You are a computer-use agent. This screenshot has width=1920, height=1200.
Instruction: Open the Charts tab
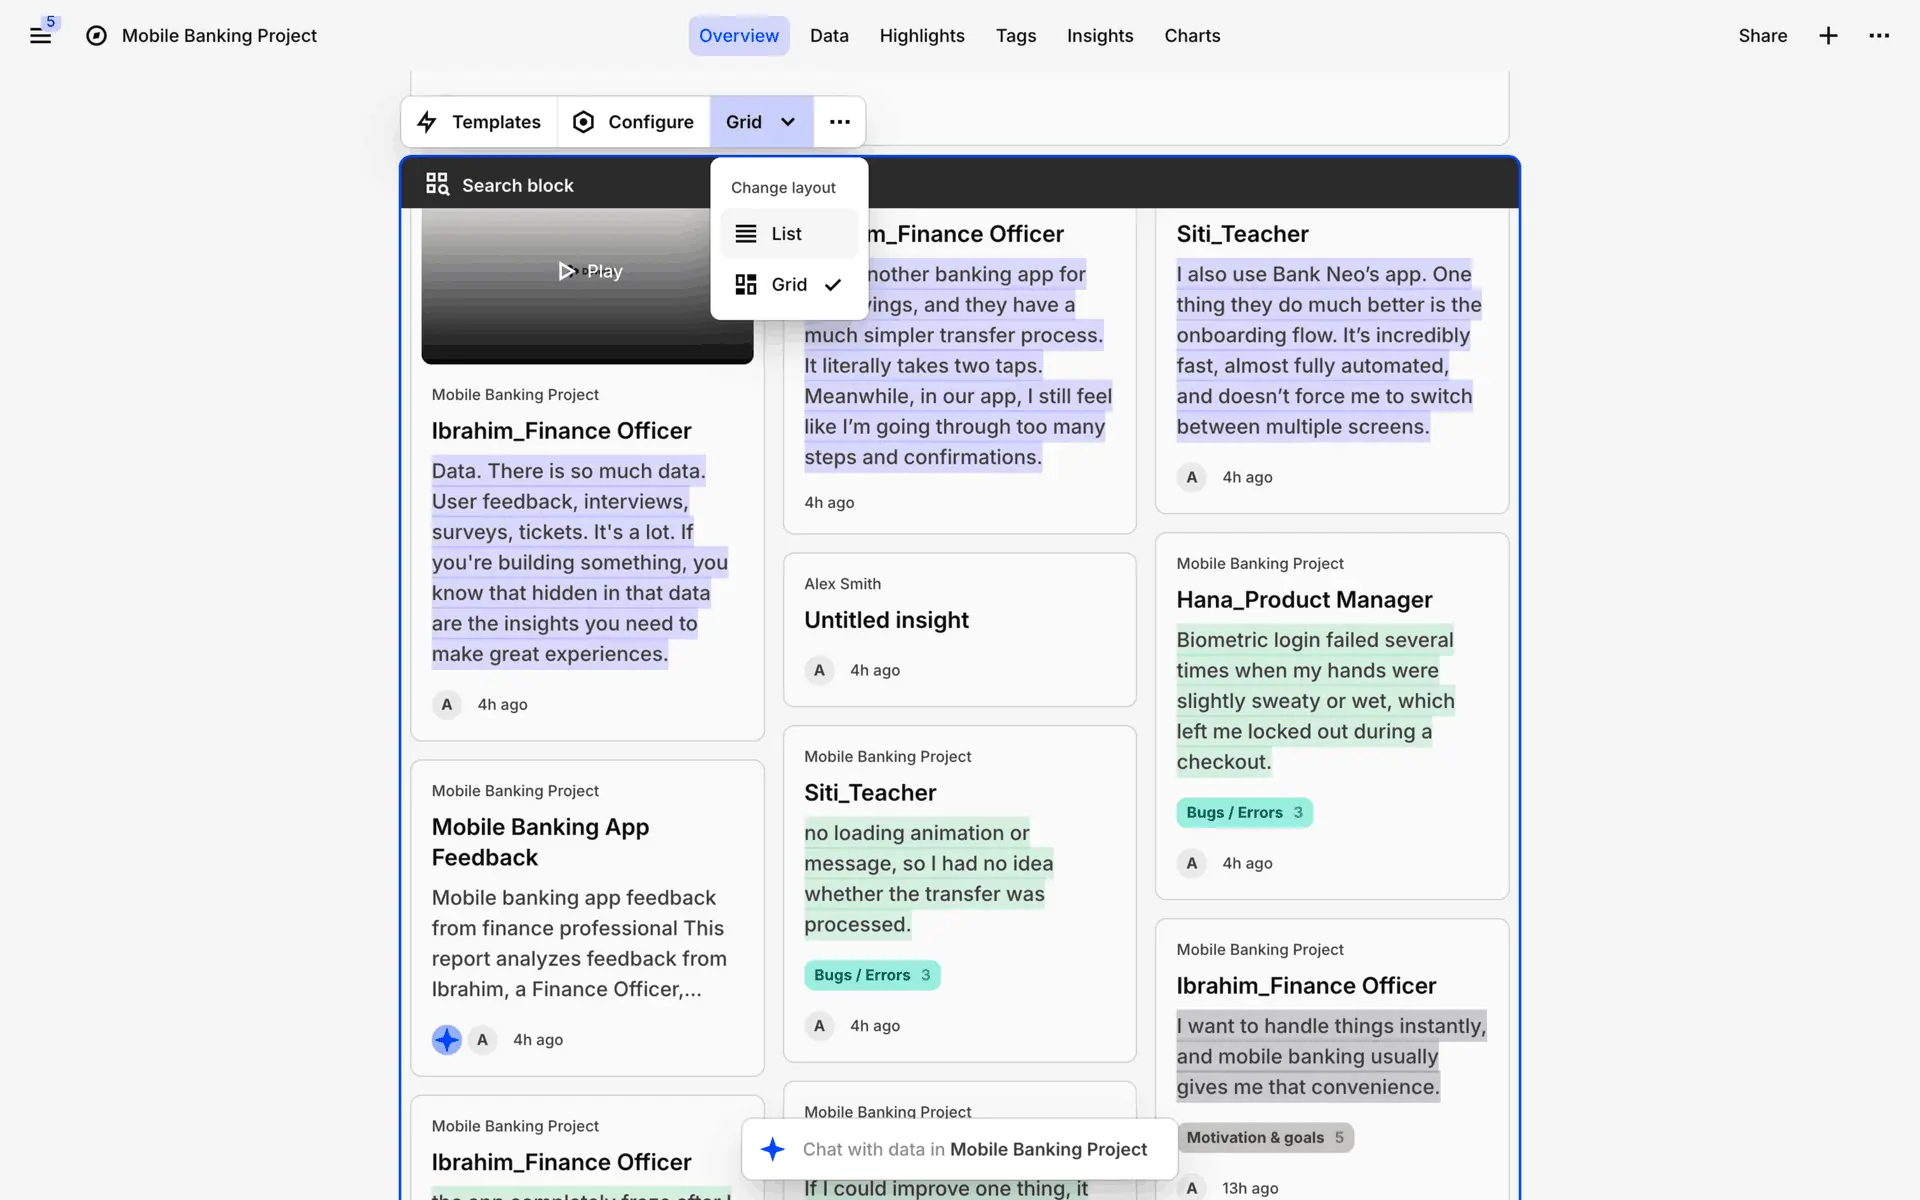(x=1192, y=36)
